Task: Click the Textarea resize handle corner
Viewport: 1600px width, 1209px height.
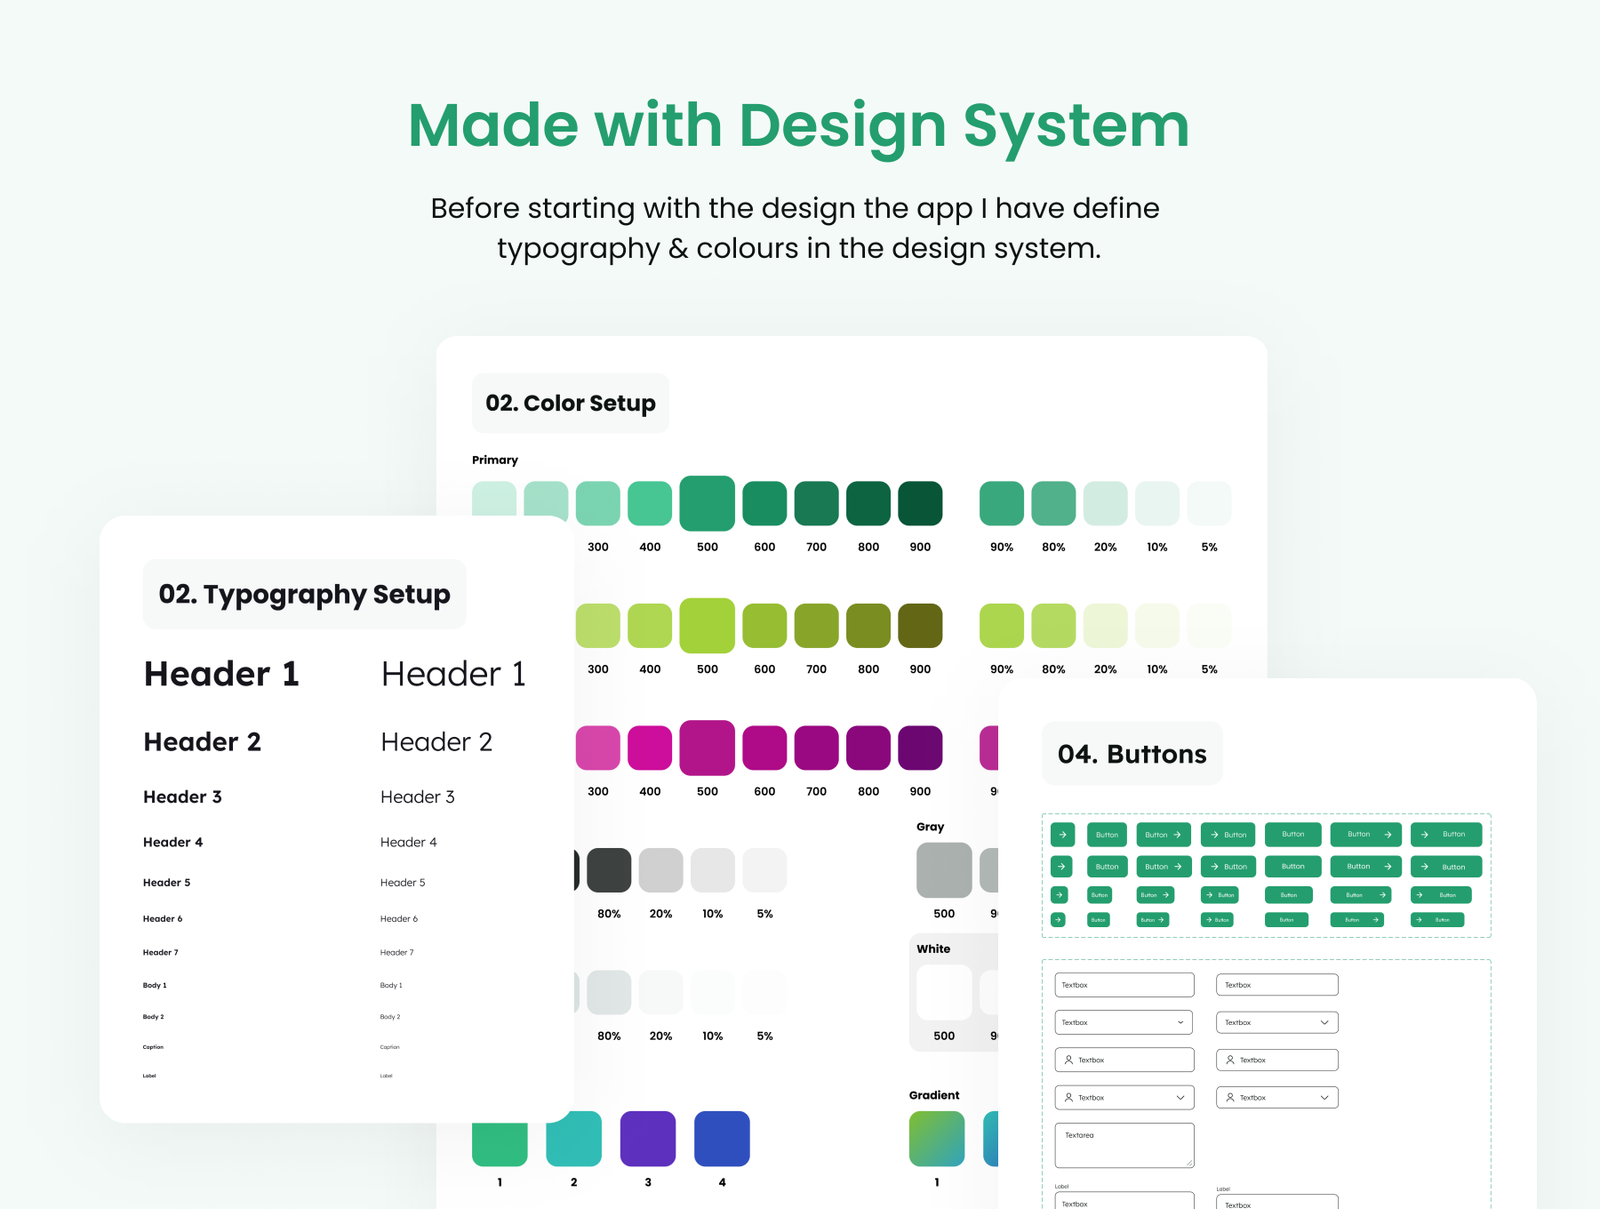Action: [1188, 1162]
